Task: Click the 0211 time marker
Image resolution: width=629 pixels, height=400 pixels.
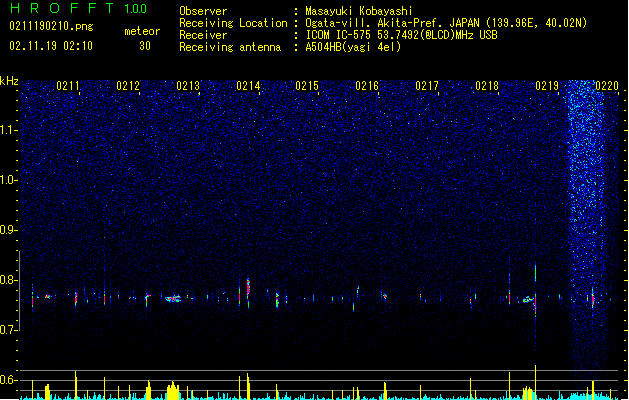Action: pyautogui.click(x=68, y=86)
